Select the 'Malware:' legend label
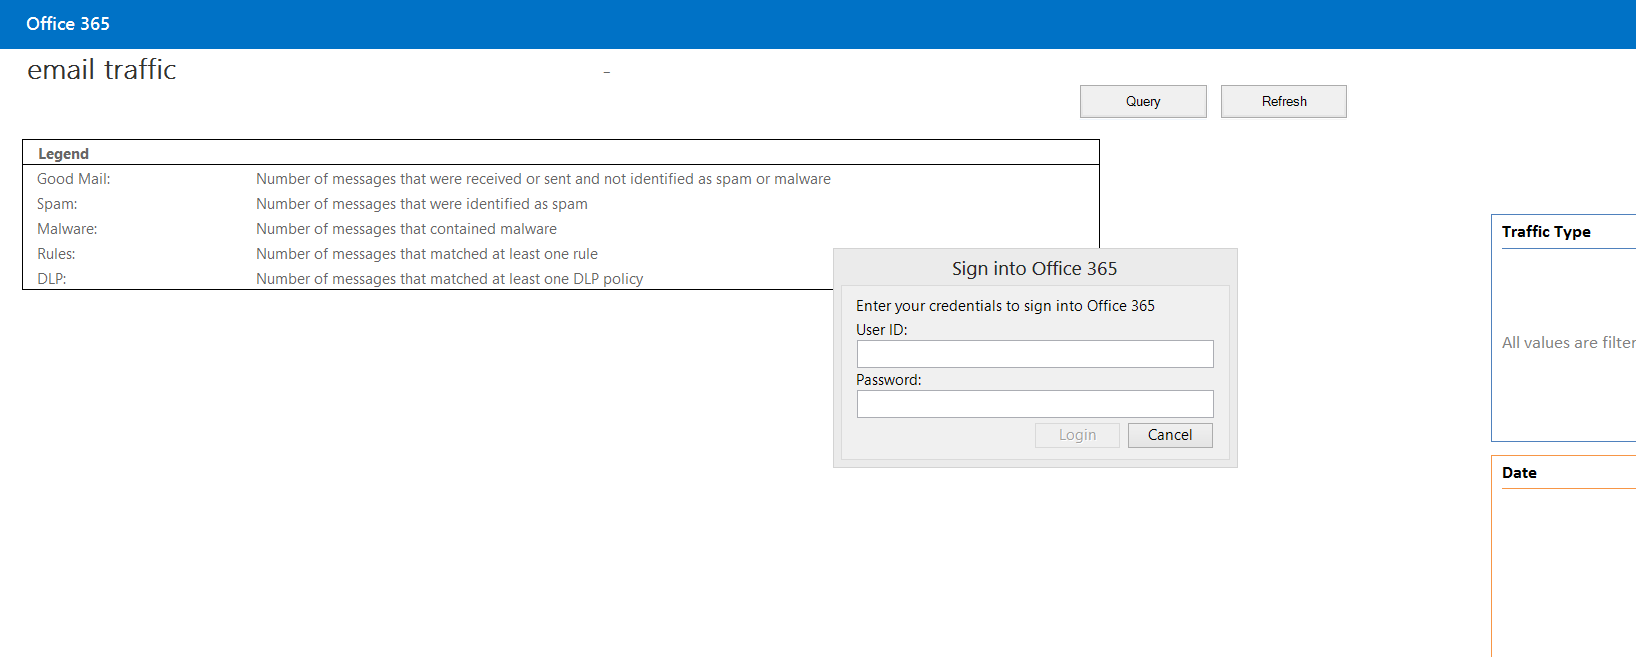The width and height of the screenshot is (1636, 657). [x=67, y=229]
